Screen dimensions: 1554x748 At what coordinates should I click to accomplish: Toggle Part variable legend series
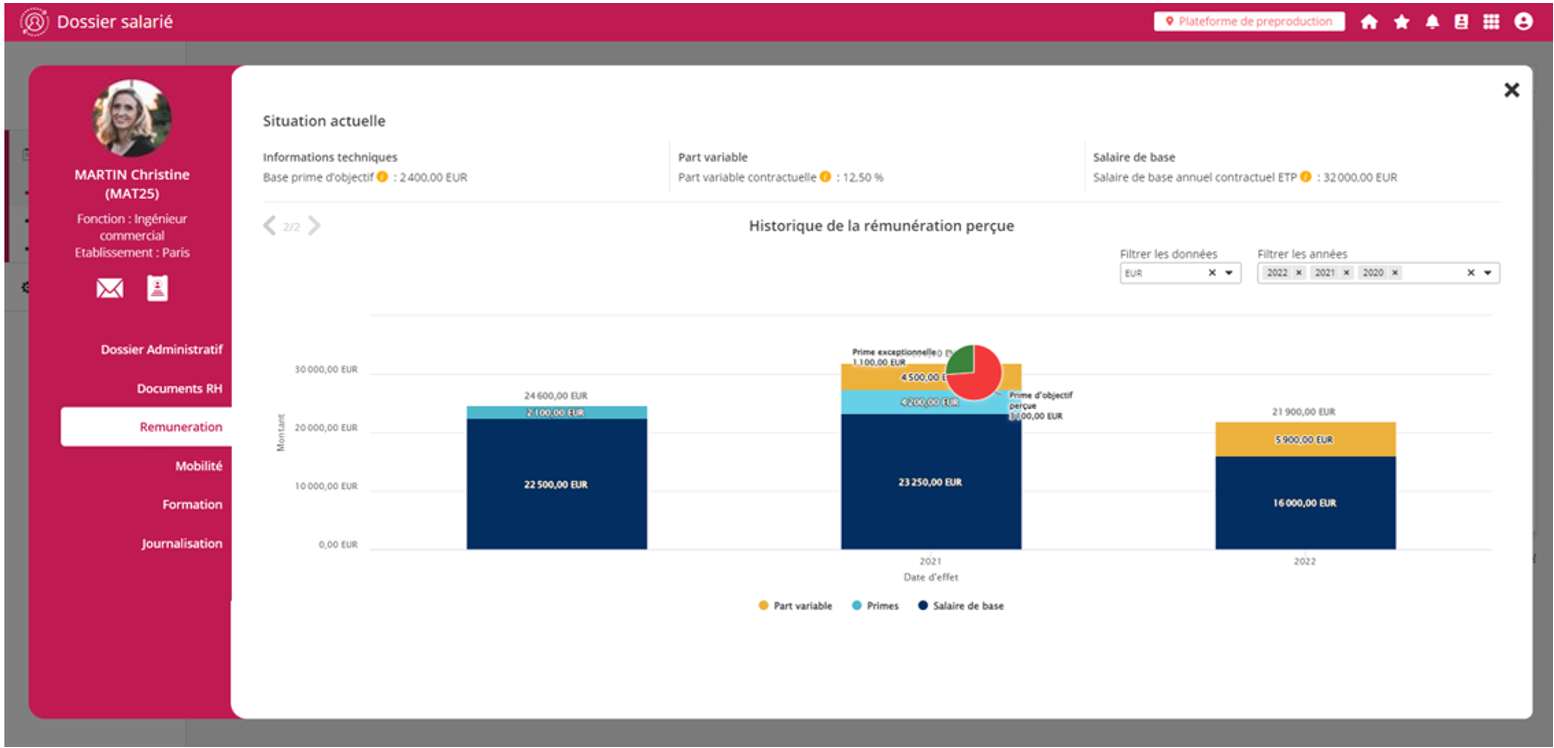point(795,606)
